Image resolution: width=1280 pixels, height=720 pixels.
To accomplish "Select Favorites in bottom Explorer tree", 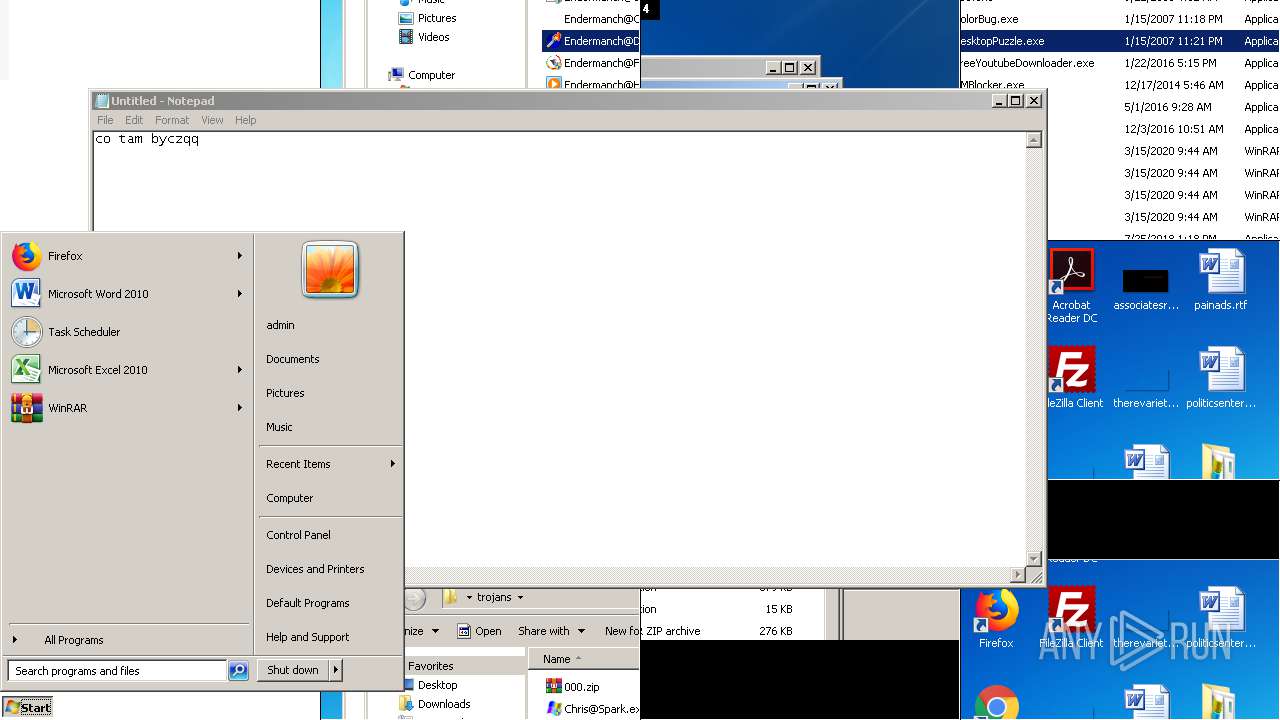I will click(x=430, y=666).
